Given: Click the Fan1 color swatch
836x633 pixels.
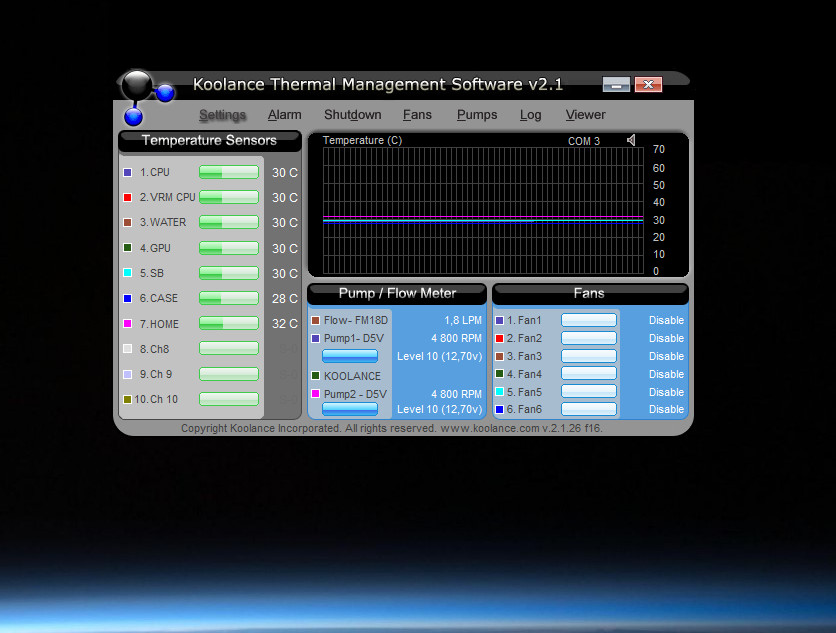Looking at the screenshot, I should point(500,320).
